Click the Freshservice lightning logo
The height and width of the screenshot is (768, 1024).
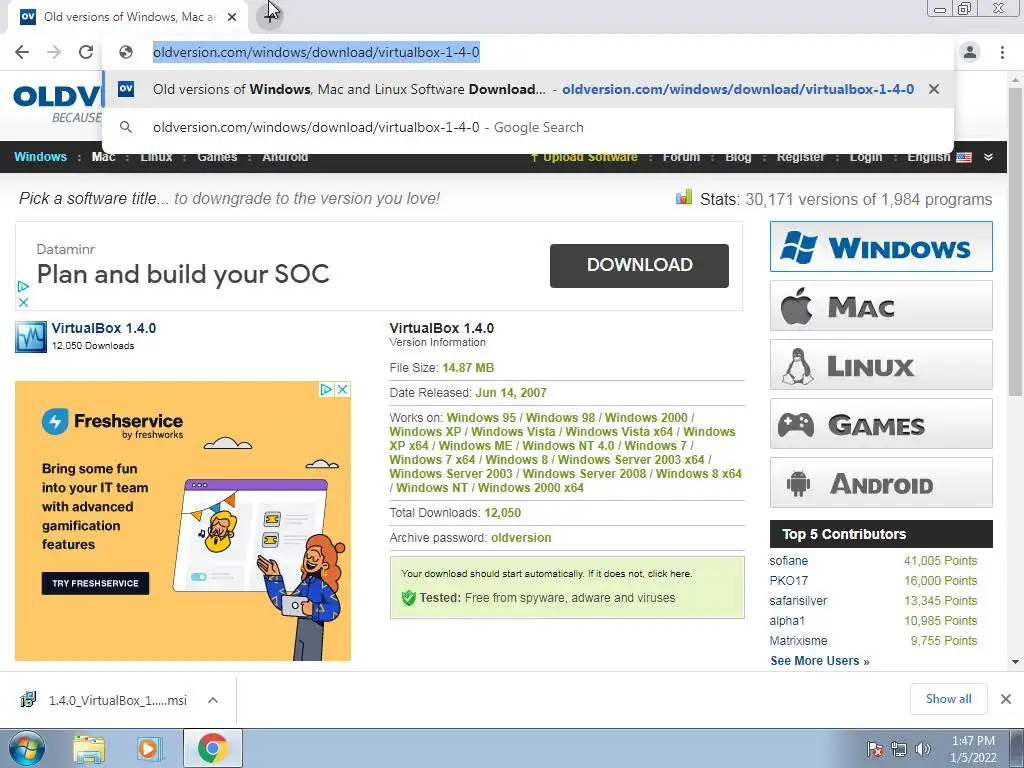(55, 421)
